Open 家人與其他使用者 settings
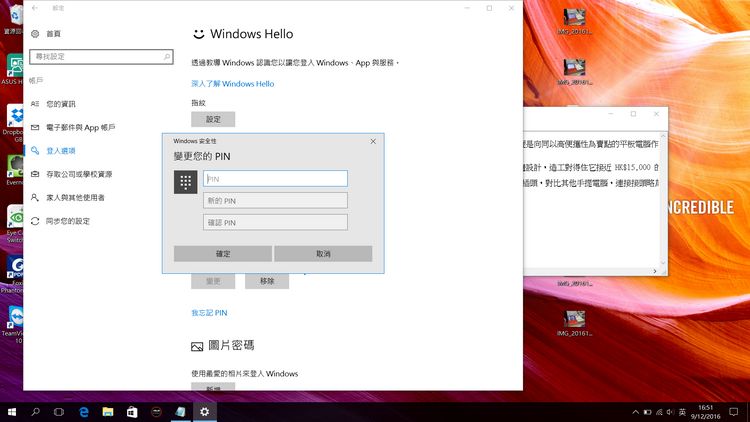 75,198
